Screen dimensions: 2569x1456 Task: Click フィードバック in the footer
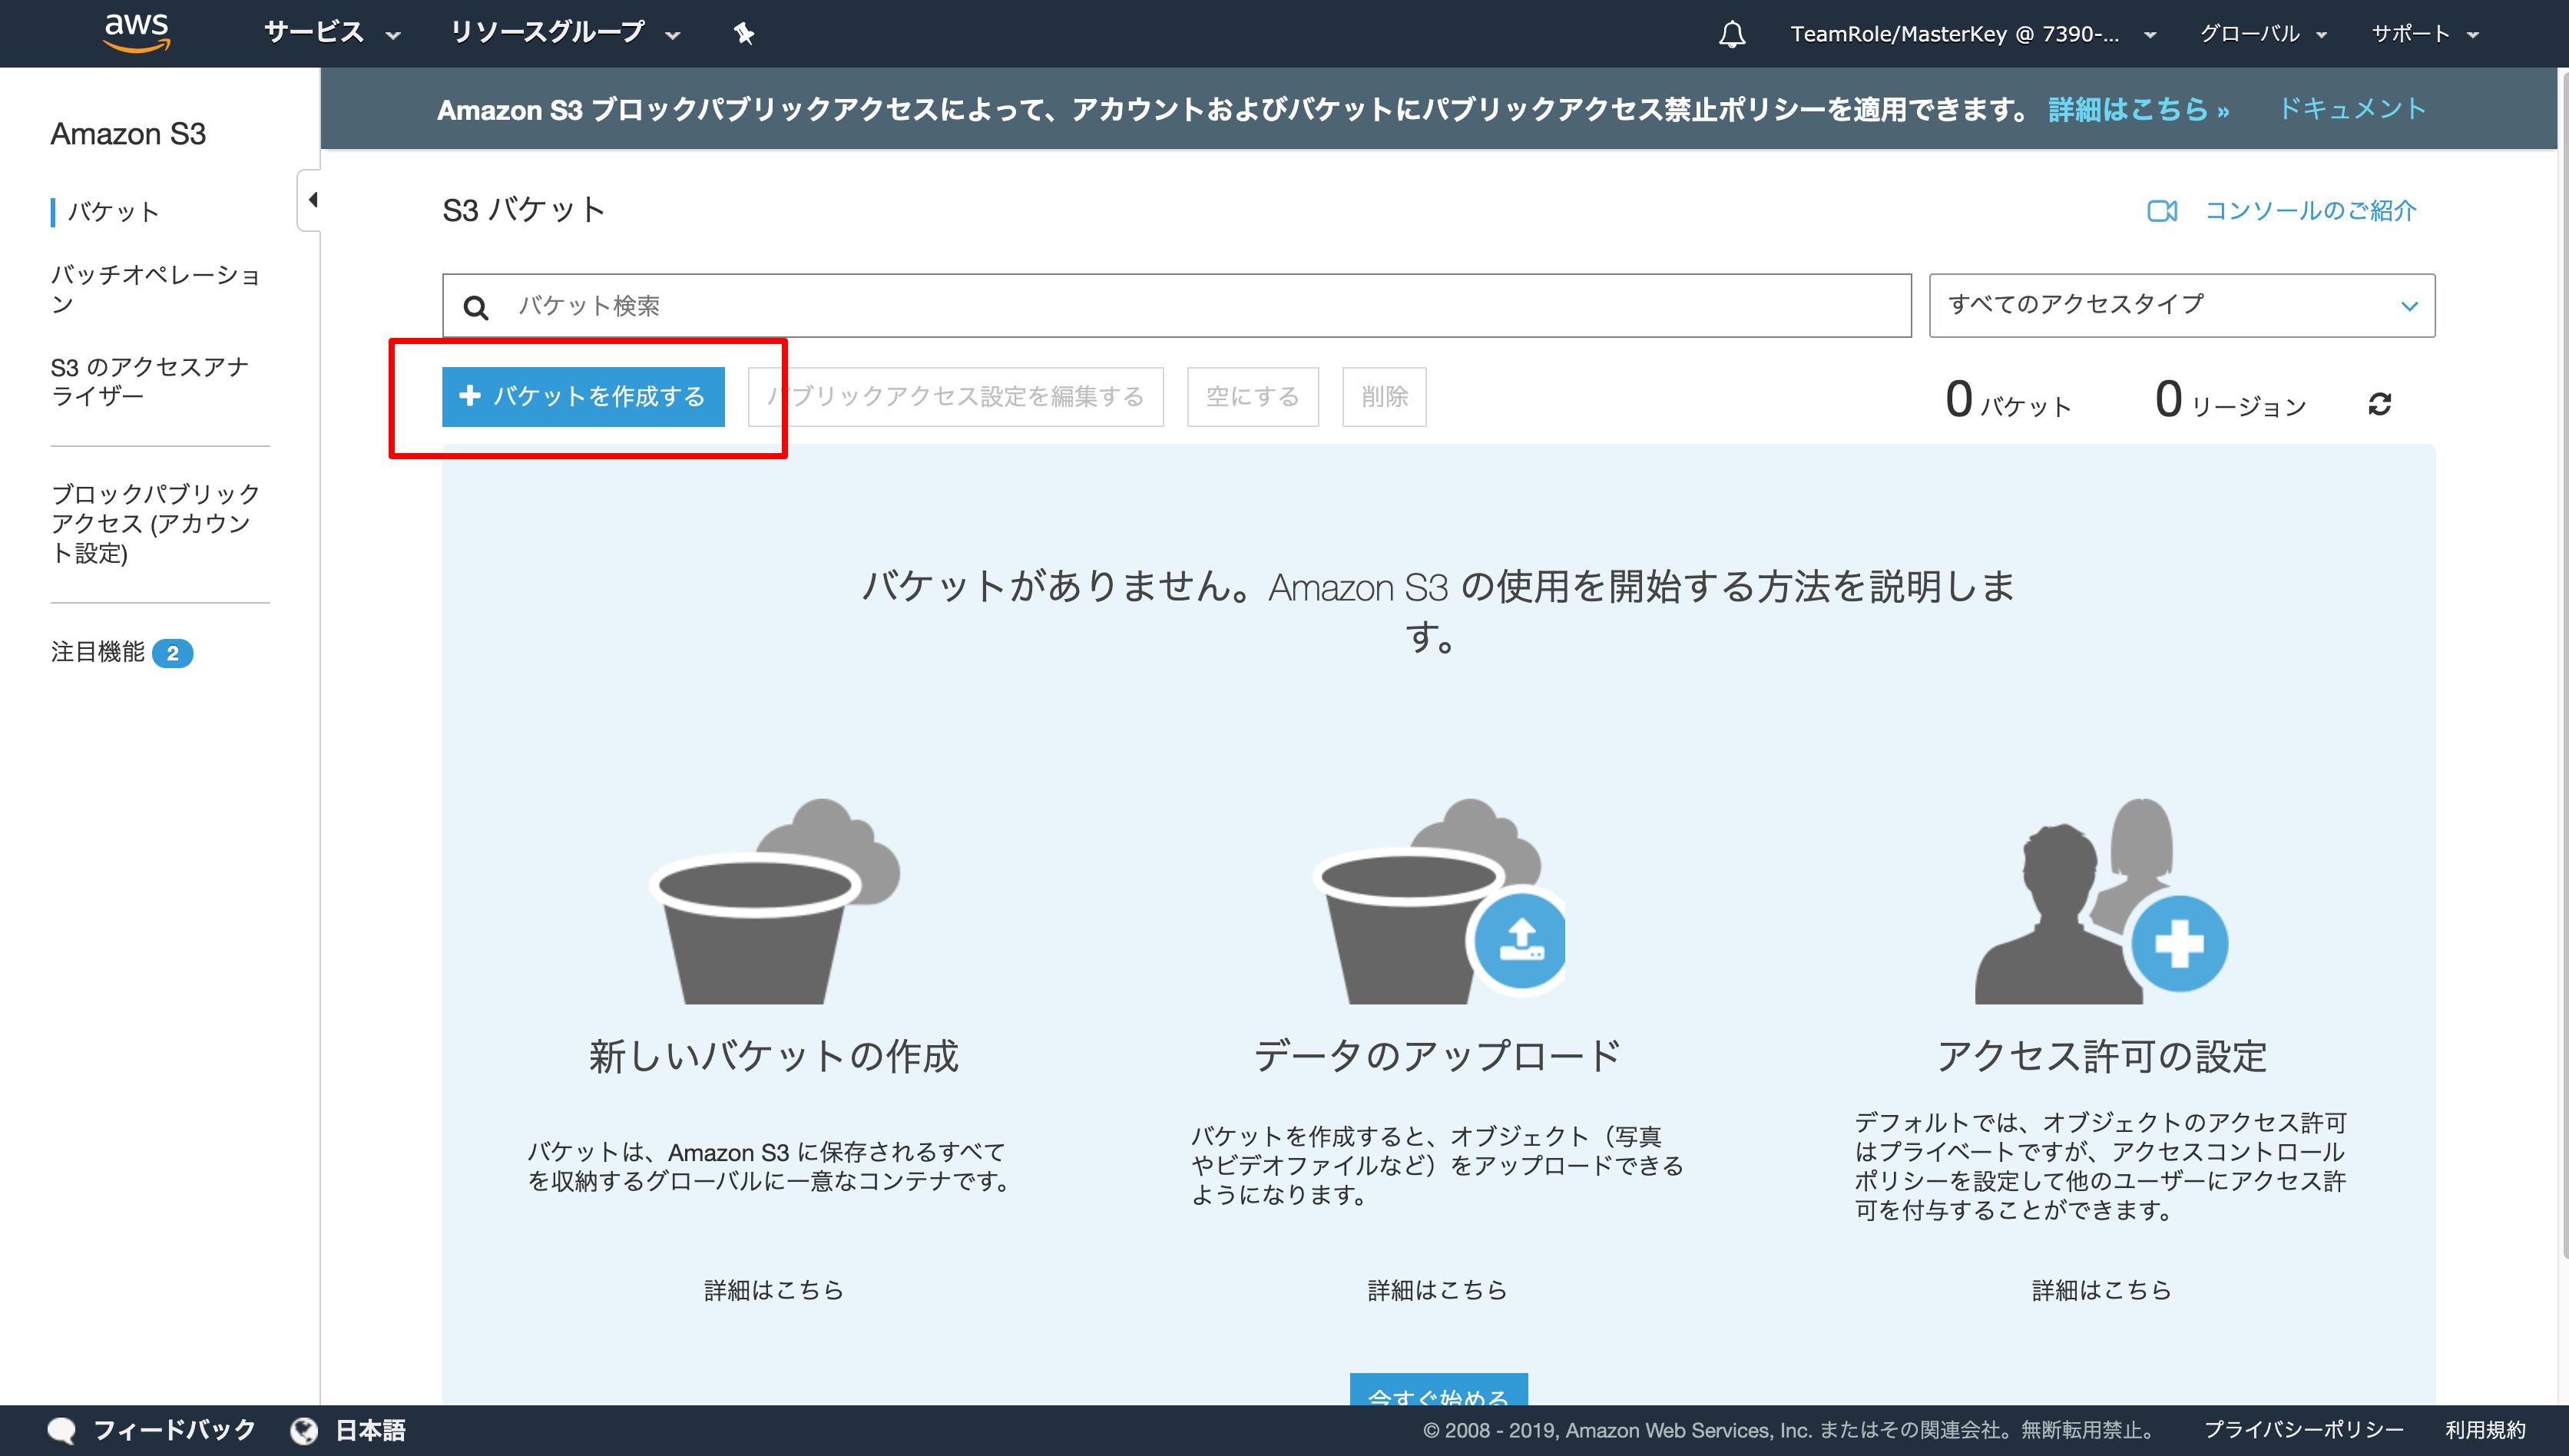click(x=174, y=1430)
